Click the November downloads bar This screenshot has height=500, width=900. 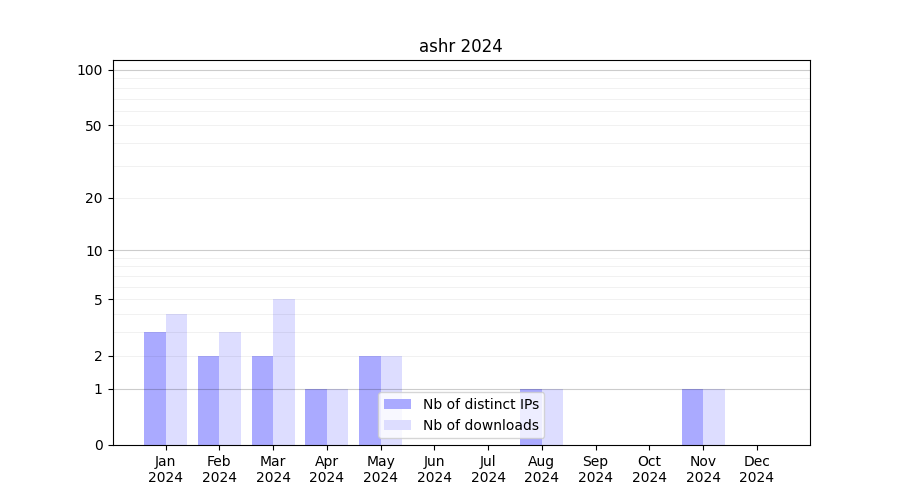tap(714, 417)
